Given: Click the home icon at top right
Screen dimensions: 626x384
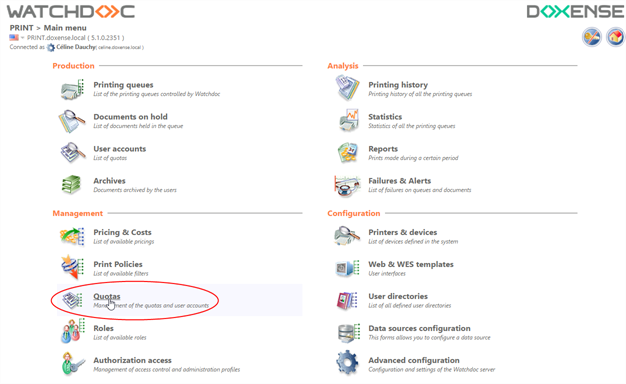Looking at the screenshot, I should click(616, 38).
